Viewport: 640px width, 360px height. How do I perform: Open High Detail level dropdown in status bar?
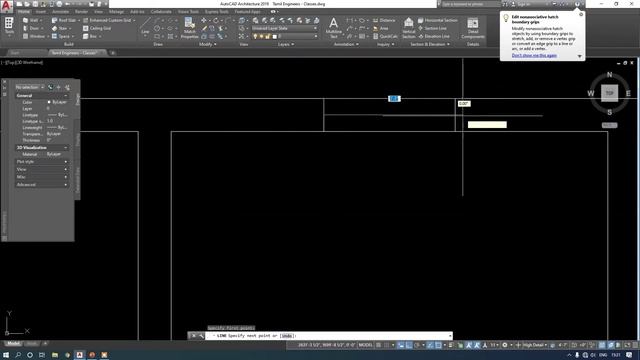point(535,345)
